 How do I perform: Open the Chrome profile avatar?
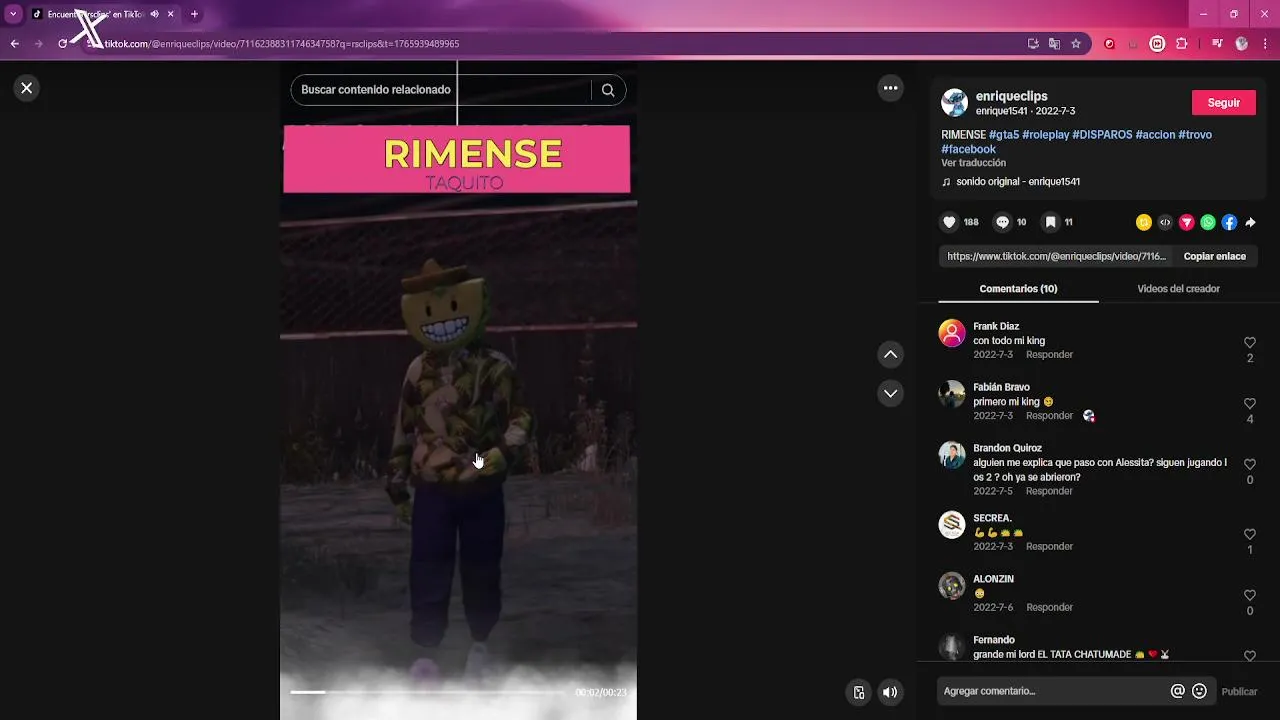(x=1242, y=44)
